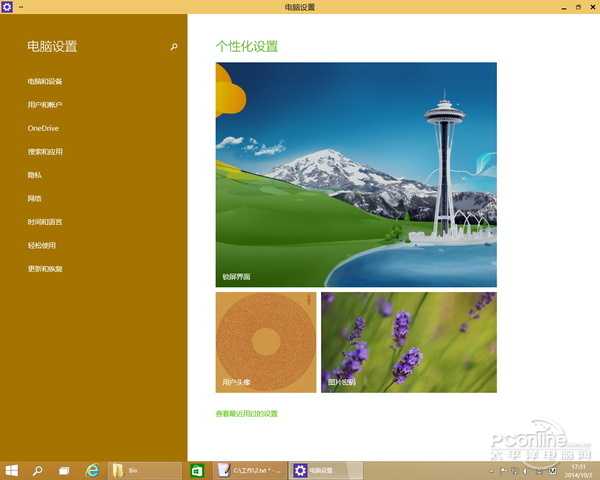Viewport: 600px width, 480px height.
Task: Switch to the File Explorer taskbar window
Action: pyautogui.click(x=145, y=470)
